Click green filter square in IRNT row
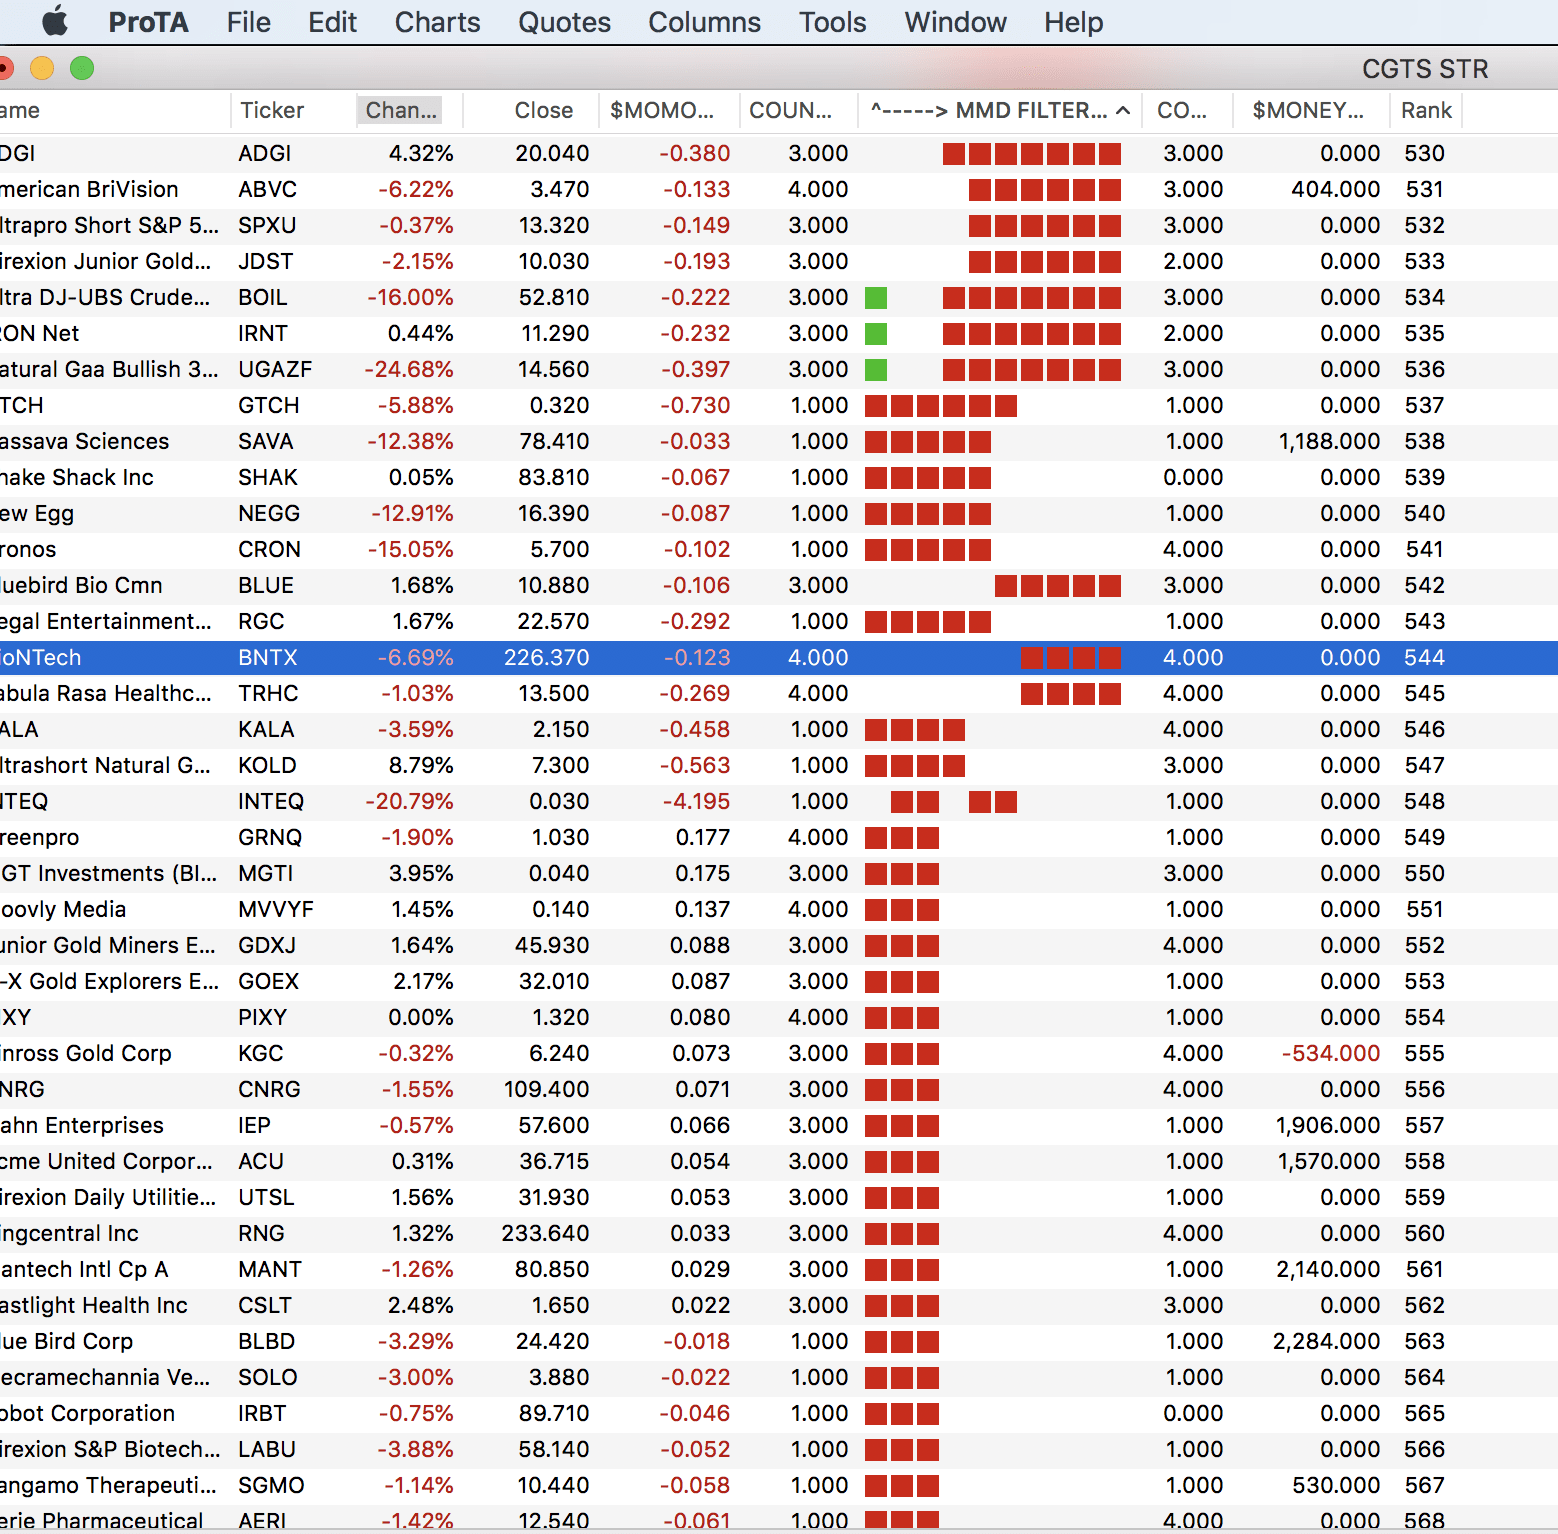Screen dimensions: 1558x1534 point(876,334)
